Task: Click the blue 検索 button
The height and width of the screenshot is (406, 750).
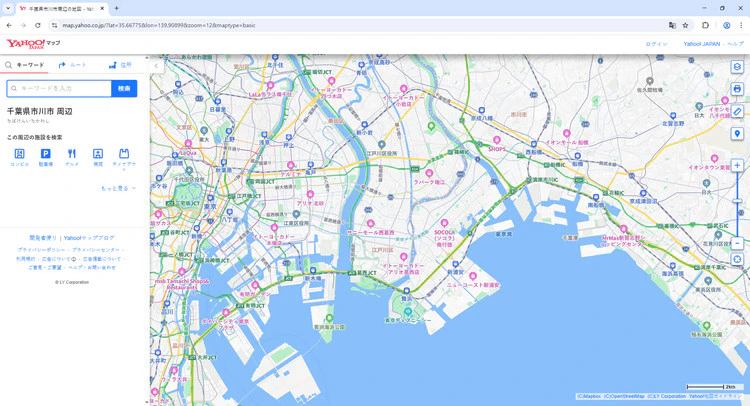Action: point(124,88)
